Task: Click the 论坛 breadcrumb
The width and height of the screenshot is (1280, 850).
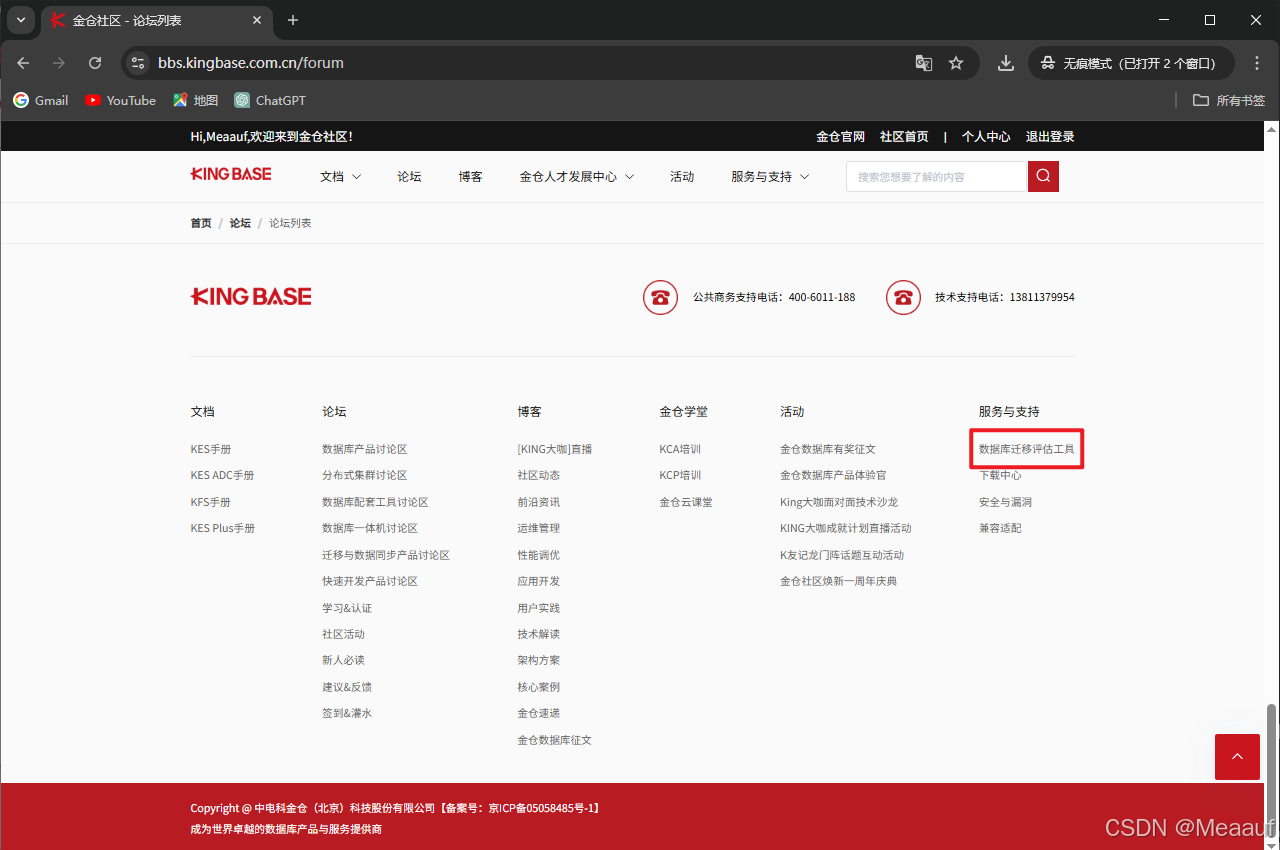Action: [240, 223]
